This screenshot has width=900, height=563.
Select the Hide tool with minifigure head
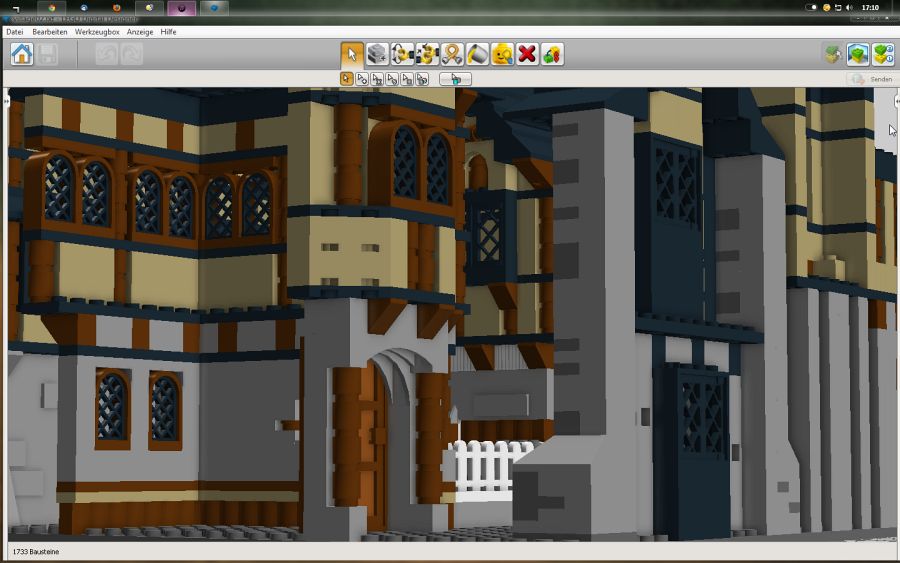[x=502, y=54]
